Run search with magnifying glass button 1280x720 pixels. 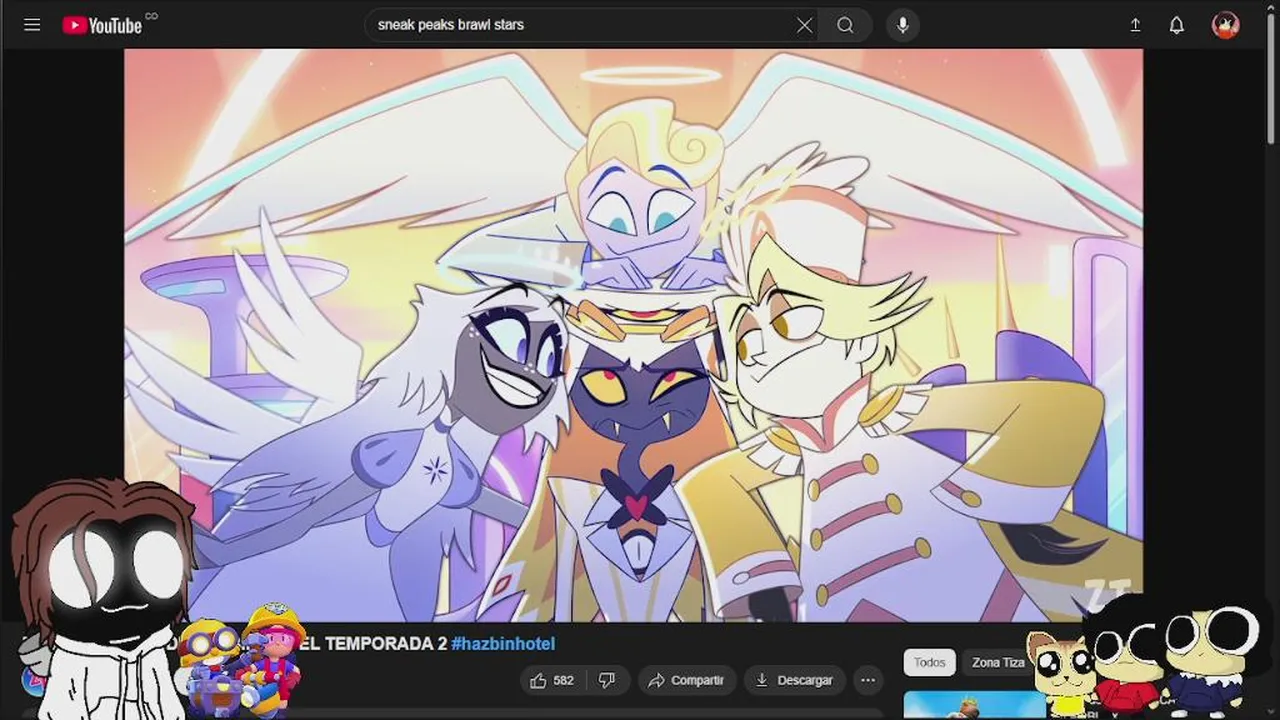tap(846, 25)
